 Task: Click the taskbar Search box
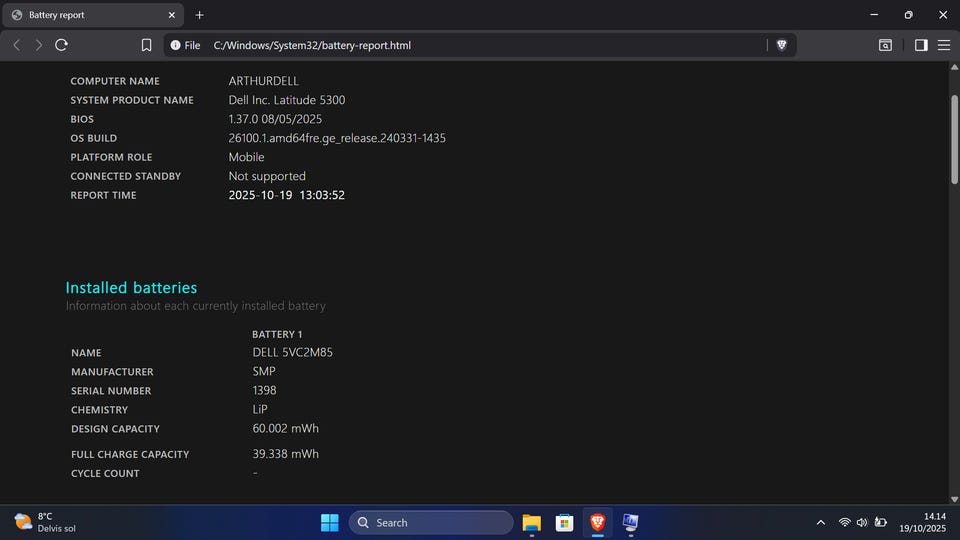point(431,522)
